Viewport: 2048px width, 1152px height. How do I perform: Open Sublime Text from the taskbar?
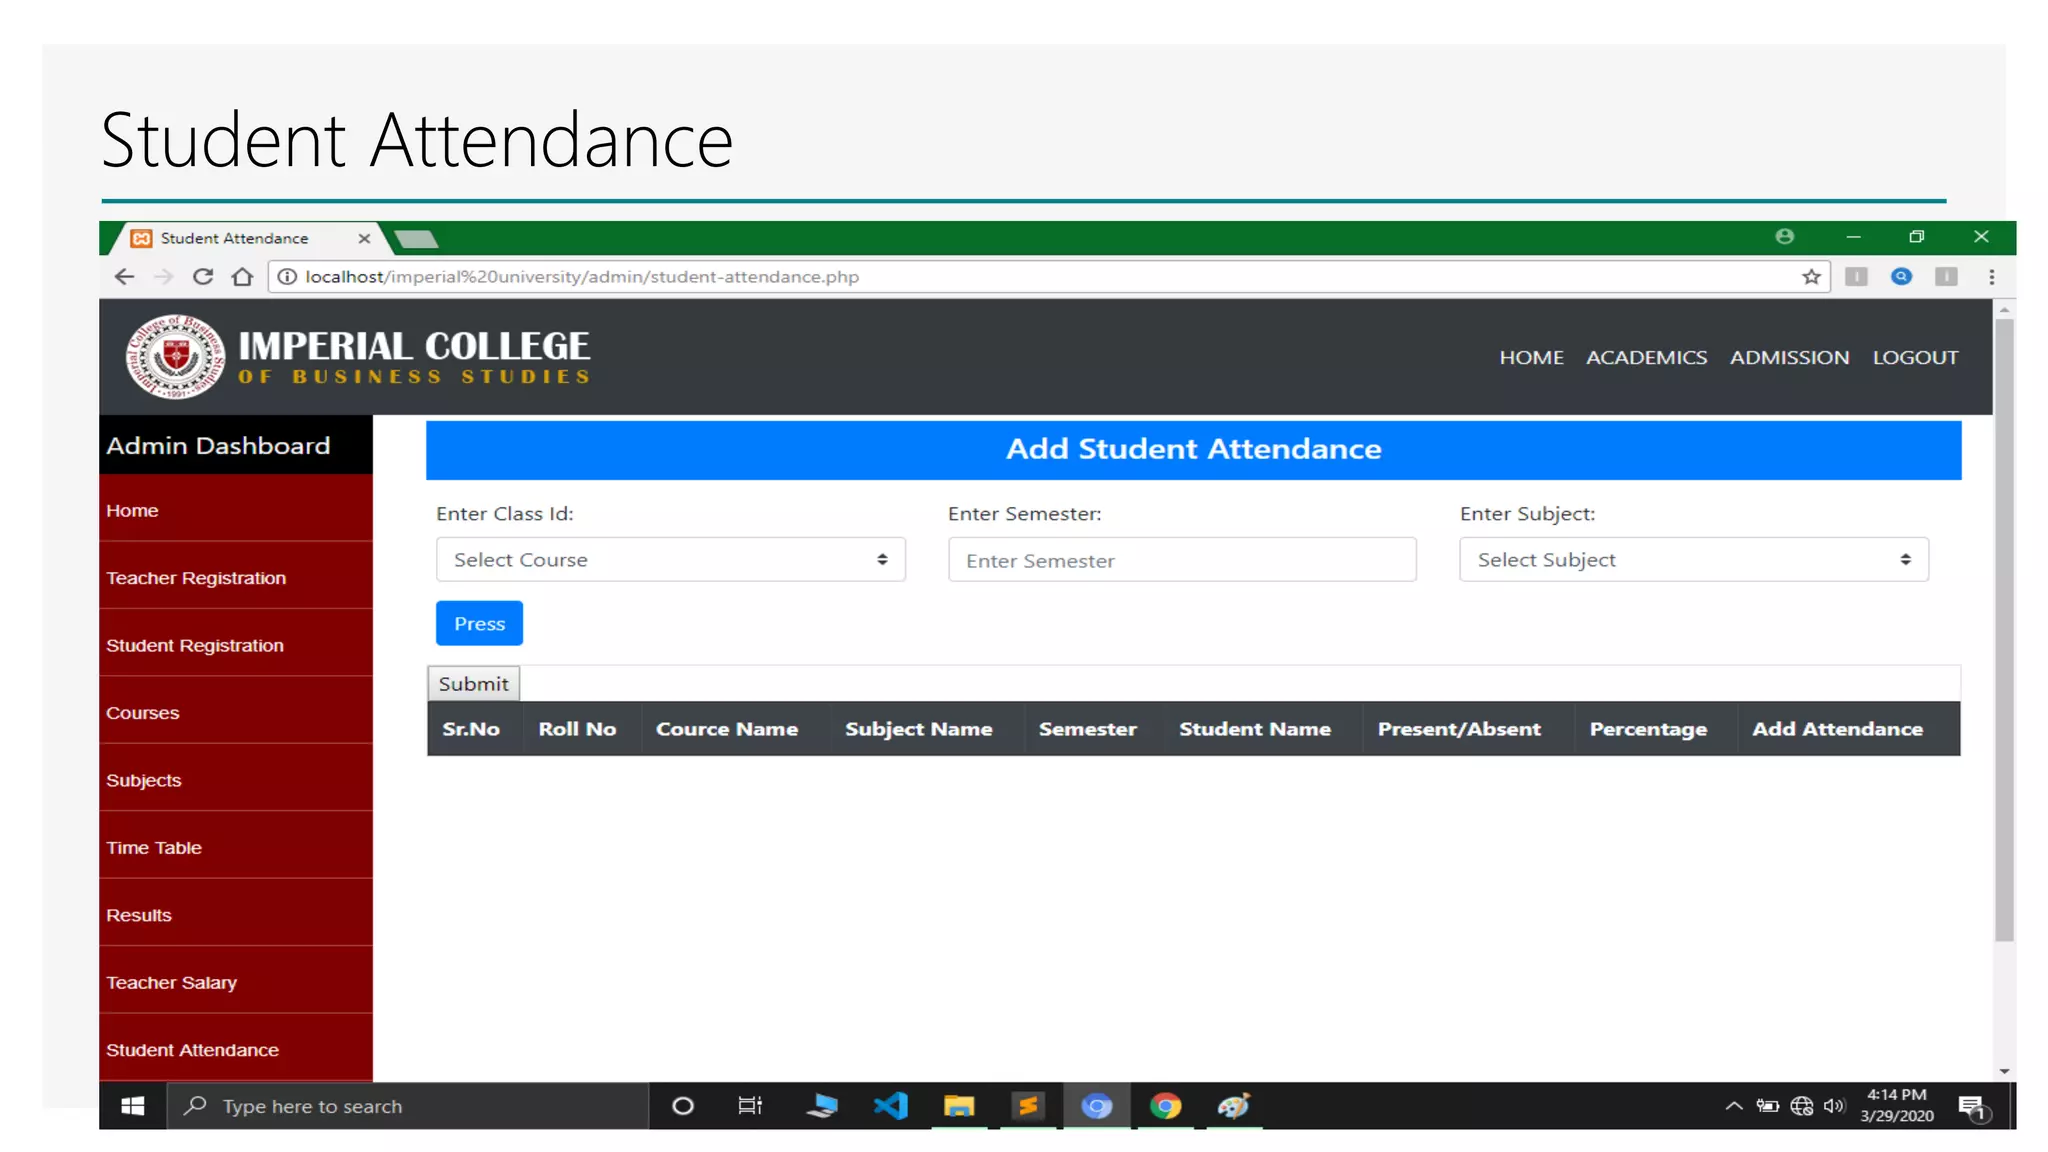[x=1028, y=1106]
